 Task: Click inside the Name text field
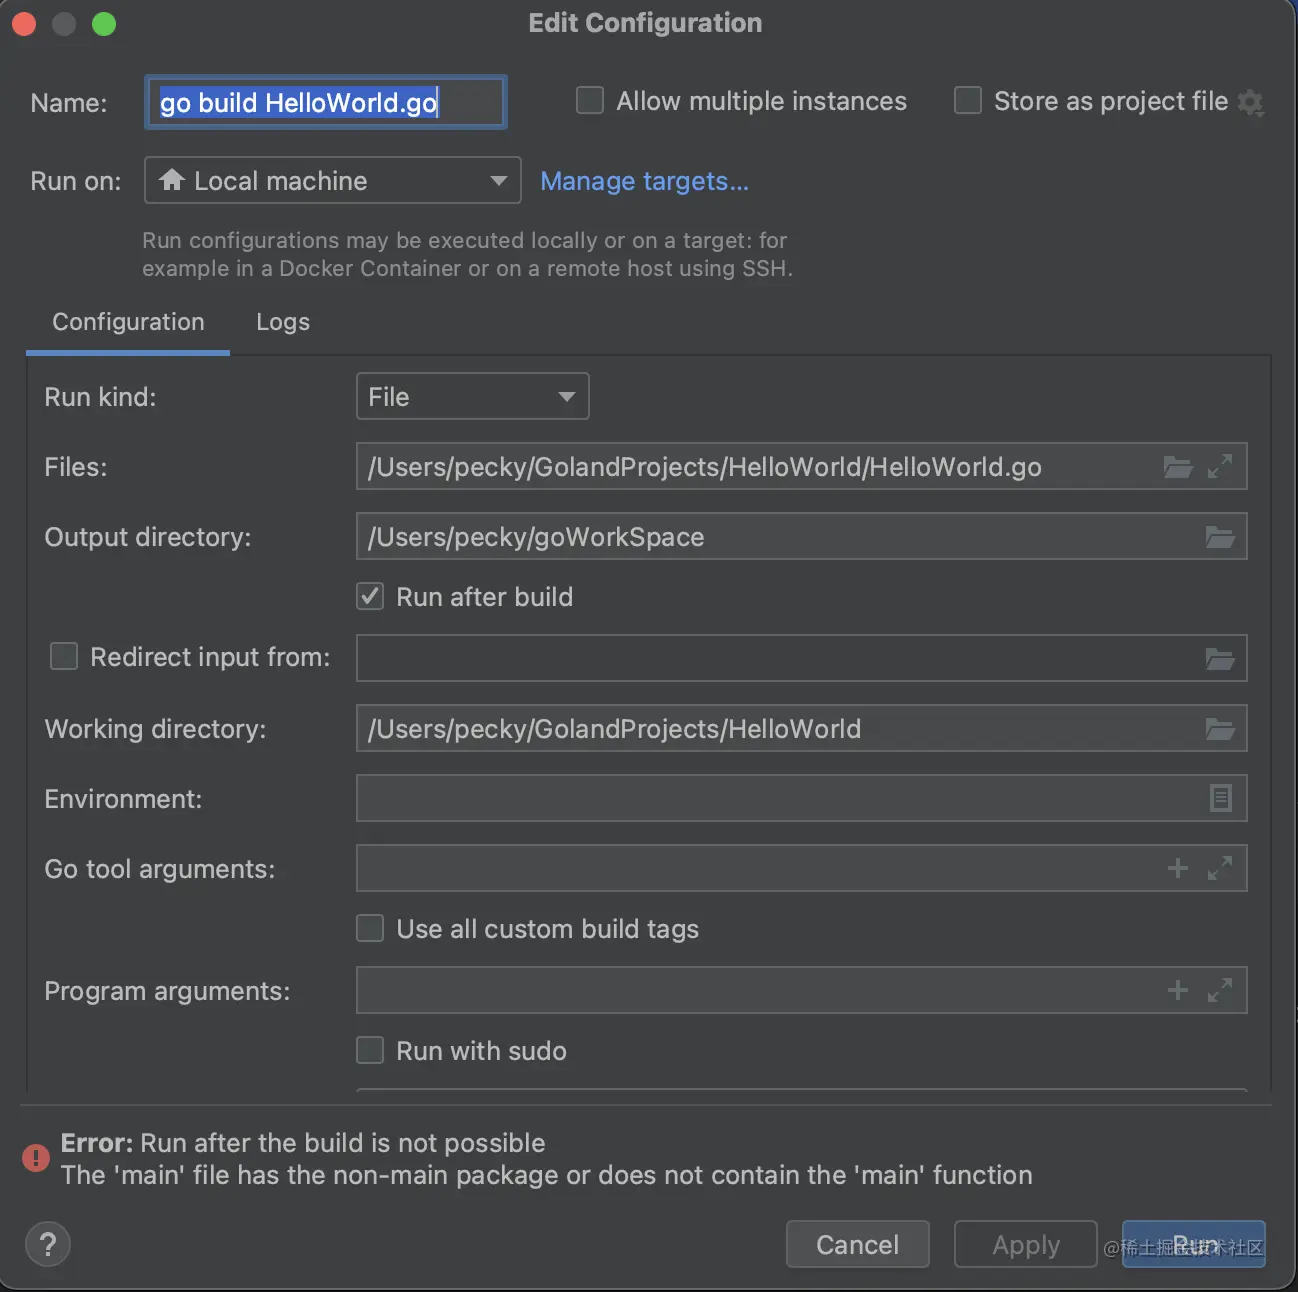point(325,103)
